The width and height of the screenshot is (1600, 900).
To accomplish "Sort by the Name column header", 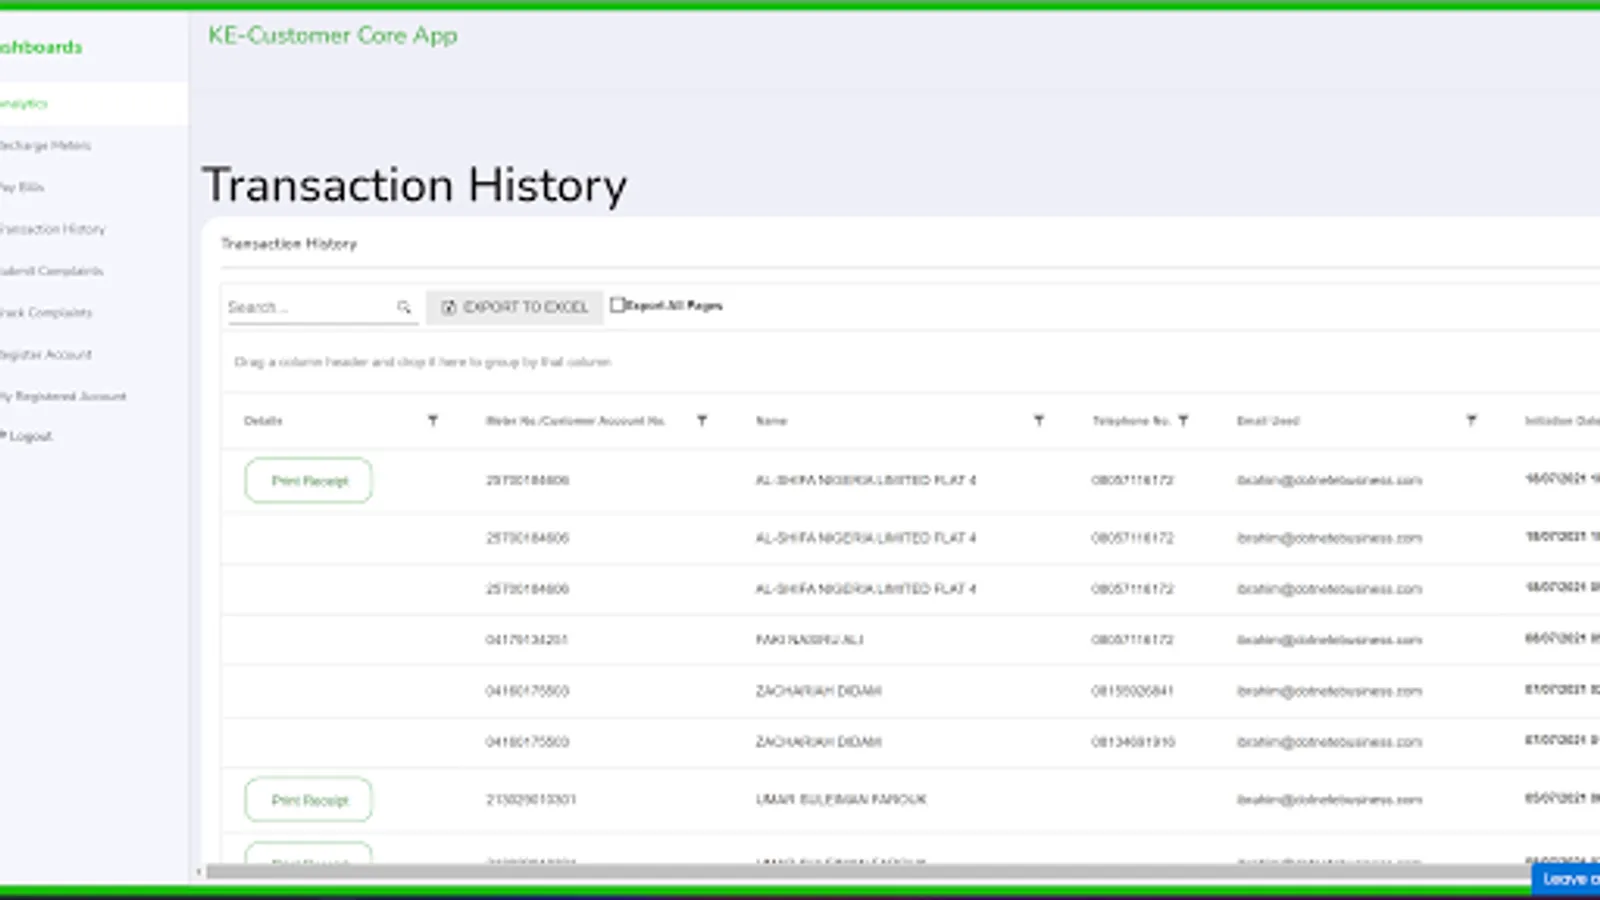I will [771, 421].
